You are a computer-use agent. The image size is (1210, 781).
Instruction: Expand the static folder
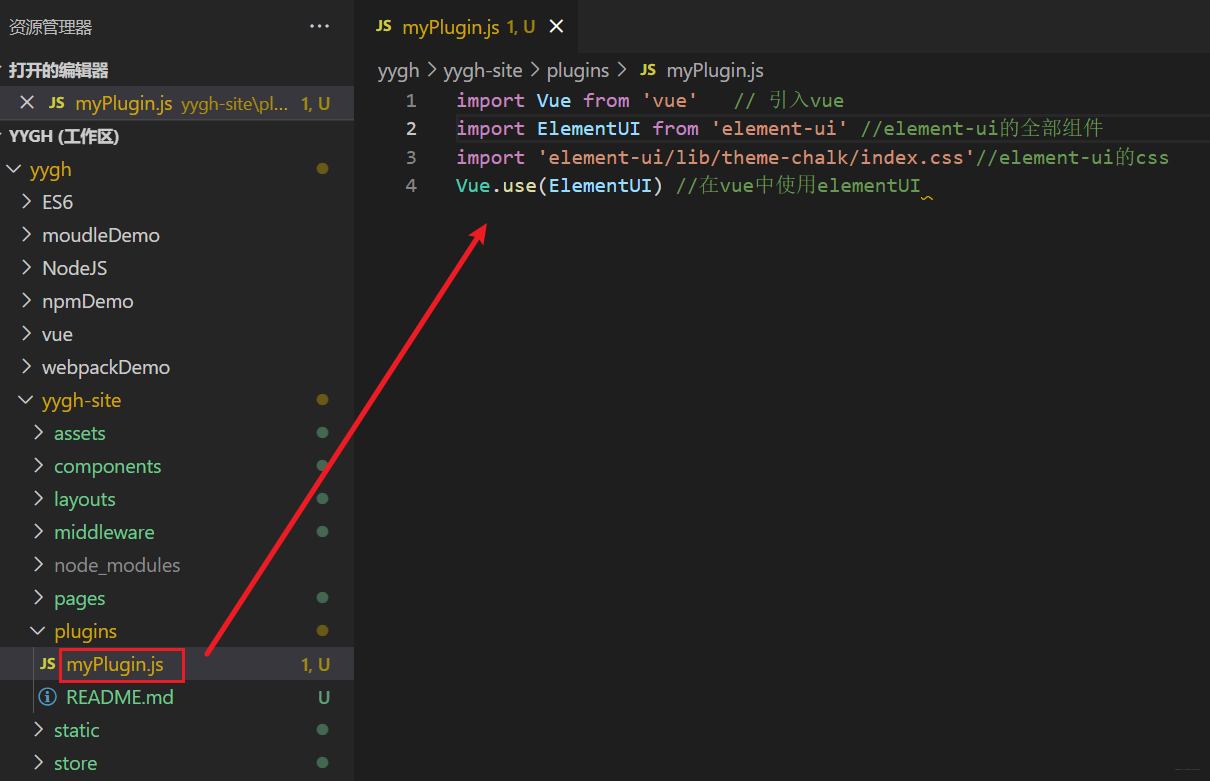pyautogui.click(x=39, y=730)
